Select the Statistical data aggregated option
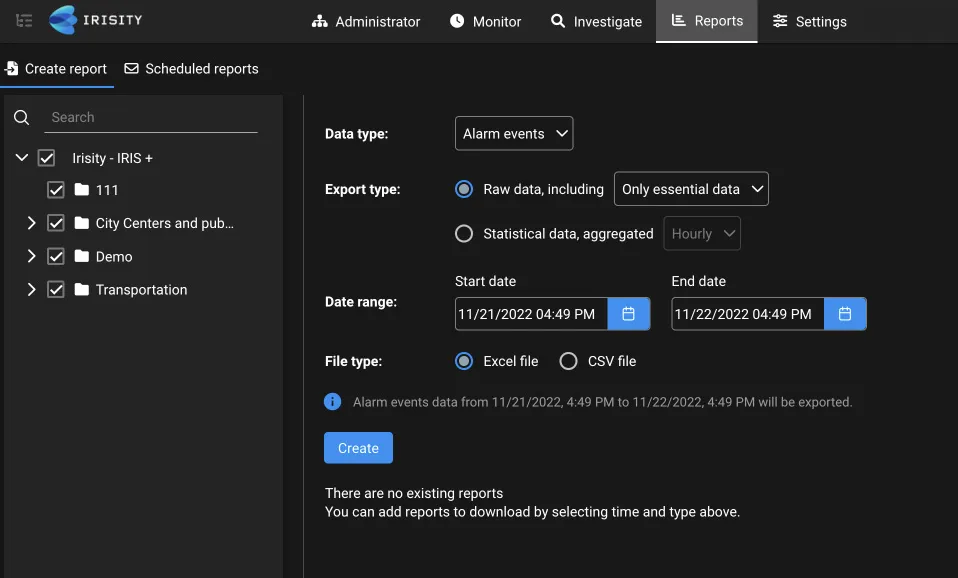The width and height of the screenshot is (958, 578). coord(464,233)
